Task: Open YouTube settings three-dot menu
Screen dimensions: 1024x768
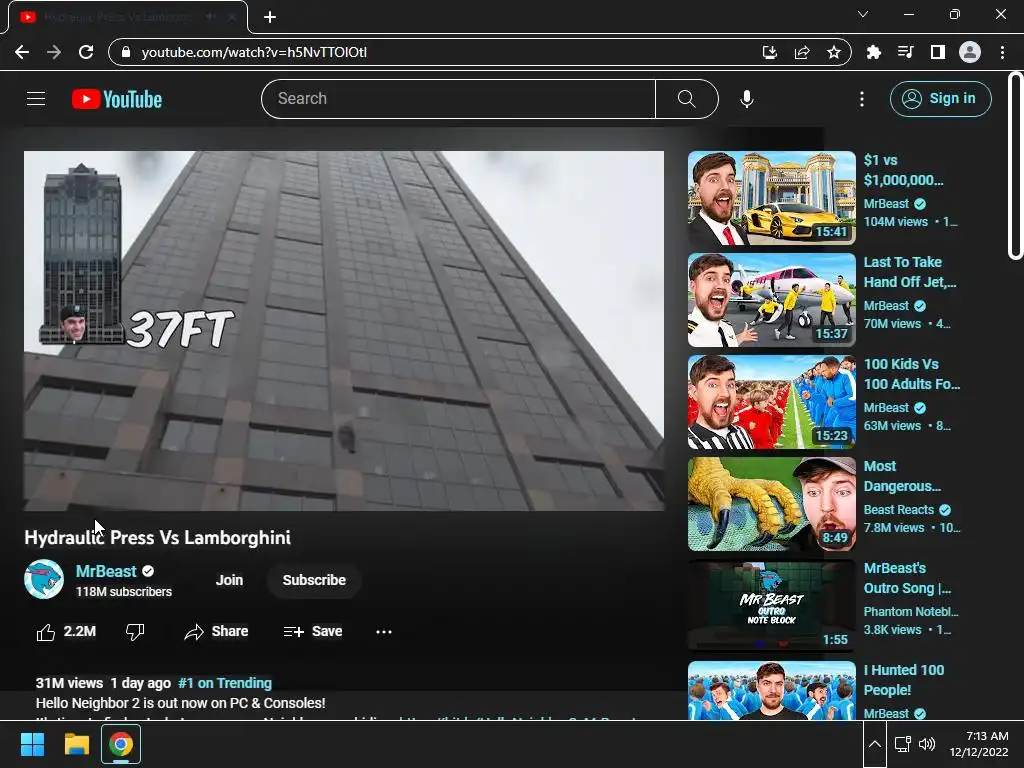Action: [862, 99]
